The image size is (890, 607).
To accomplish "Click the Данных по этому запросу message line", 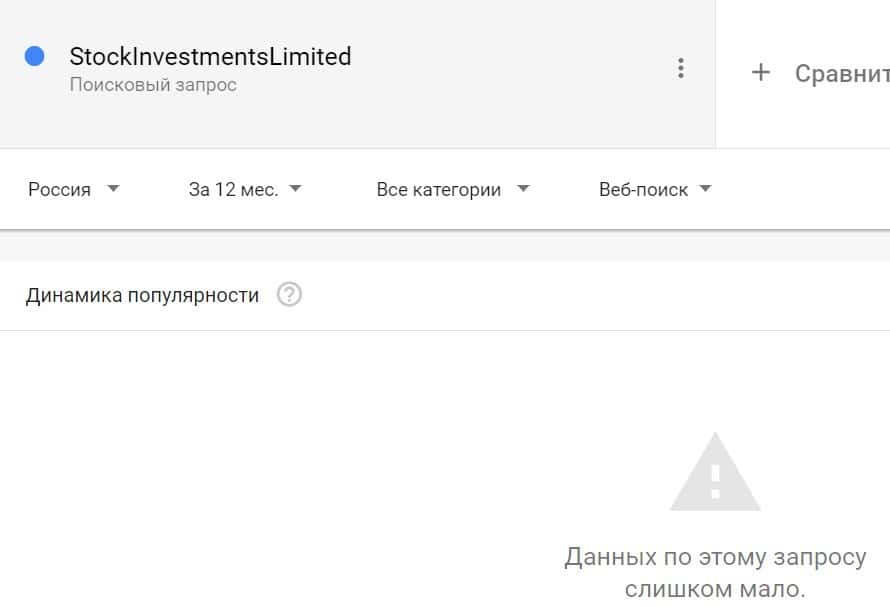I will pos(715,557).
